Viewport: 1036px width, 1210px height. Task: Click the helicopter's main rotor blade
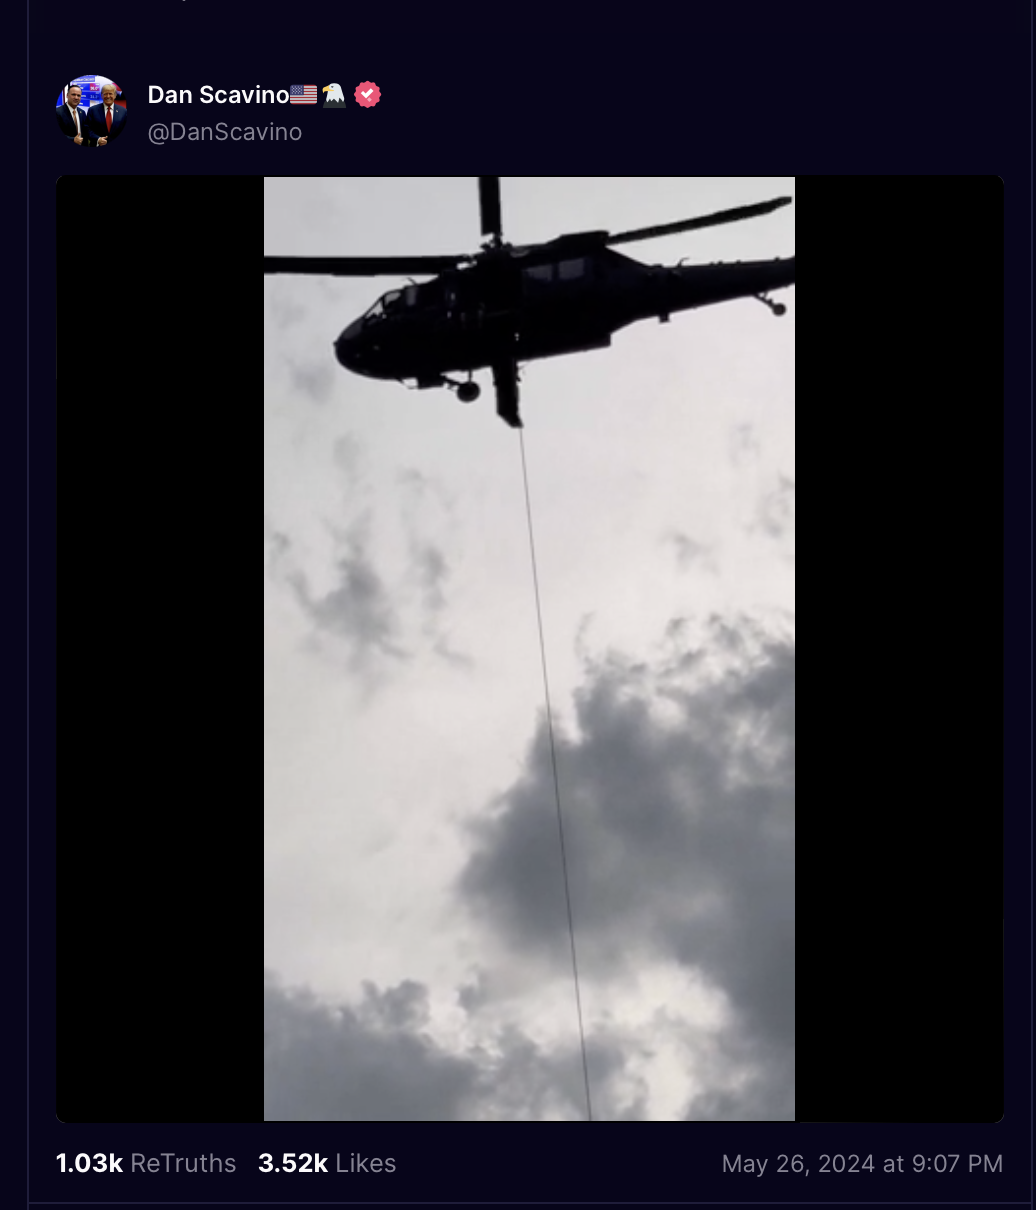coord(700,220)
